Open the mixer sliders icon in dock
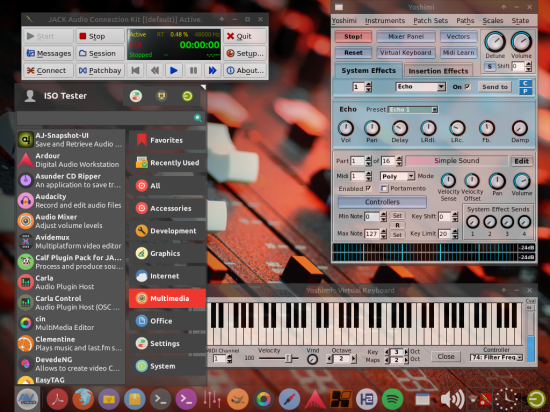The height and width of the screenshot is (412, 550). (212, 399)
